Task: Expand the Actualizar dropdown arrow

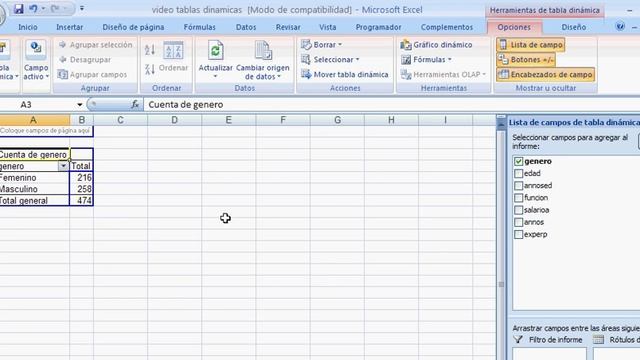Action: tap(215, 76)
